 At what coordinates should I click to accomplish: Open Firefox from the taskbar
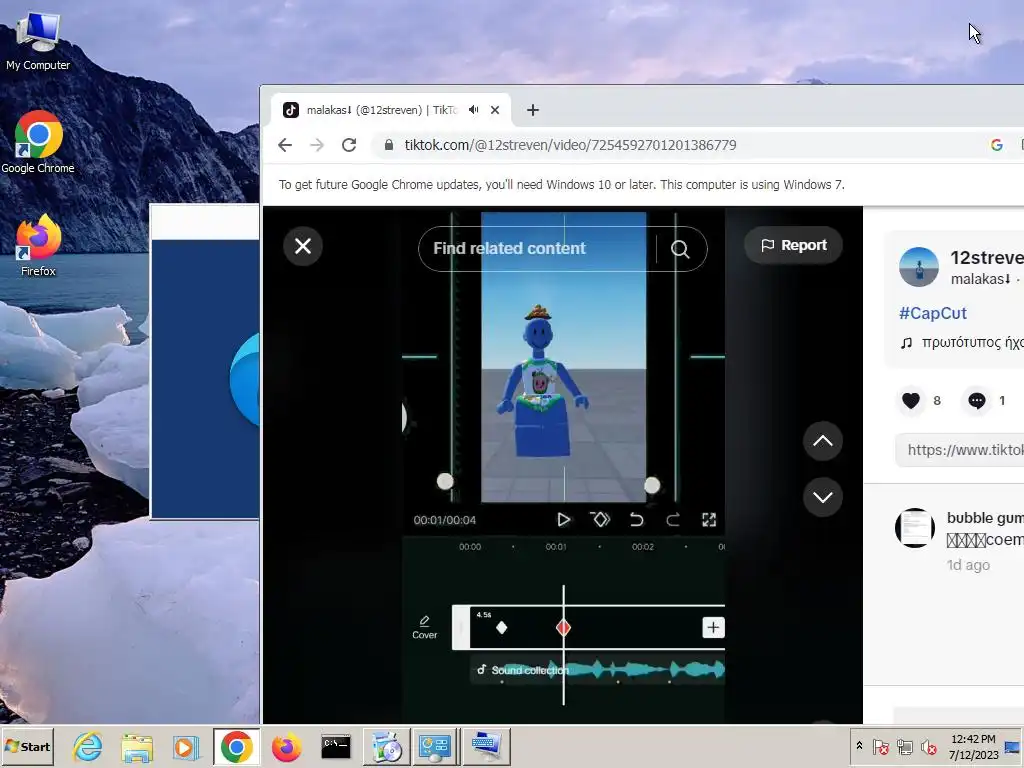286,746
